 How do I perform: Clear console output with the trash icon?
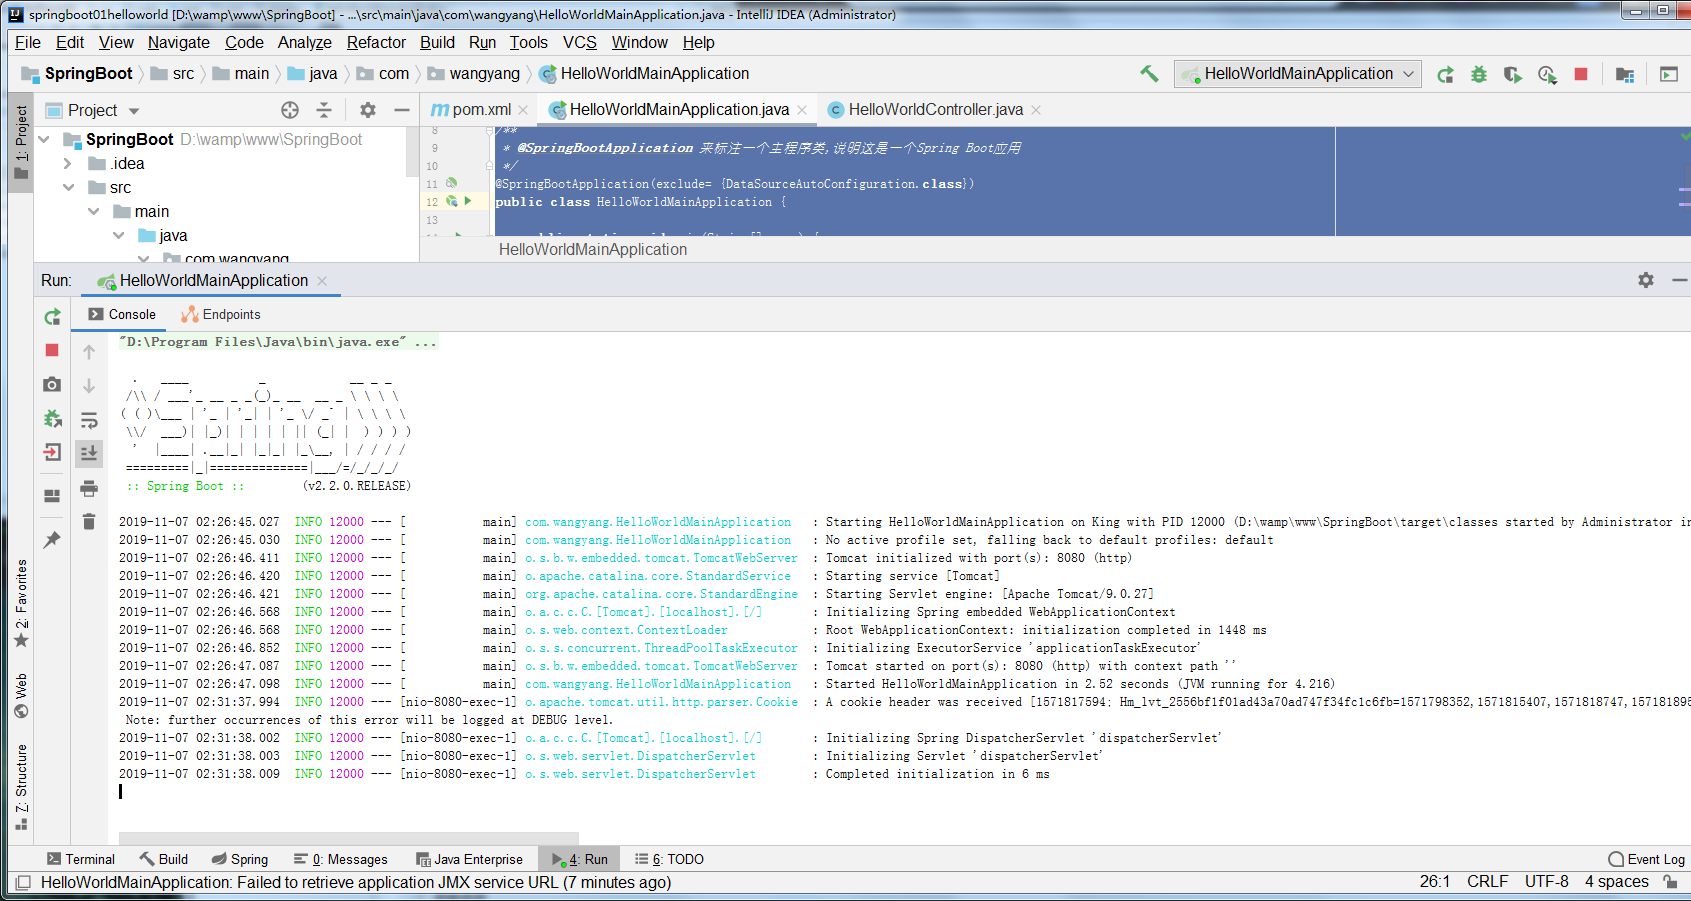[89, 521]
